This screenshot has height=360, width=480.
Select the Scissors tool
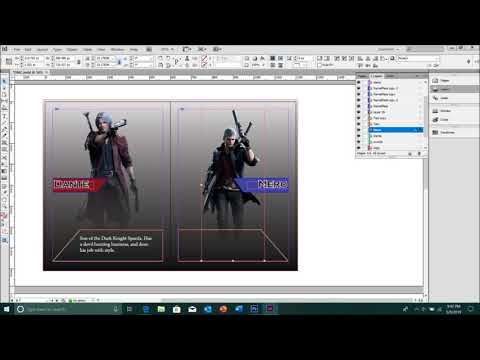[x=5, y=157]
